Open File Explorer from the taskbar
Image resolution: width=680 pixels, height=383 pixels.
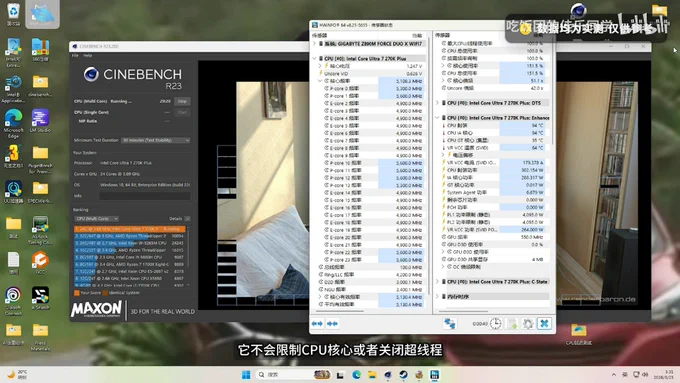coord(372,375)
